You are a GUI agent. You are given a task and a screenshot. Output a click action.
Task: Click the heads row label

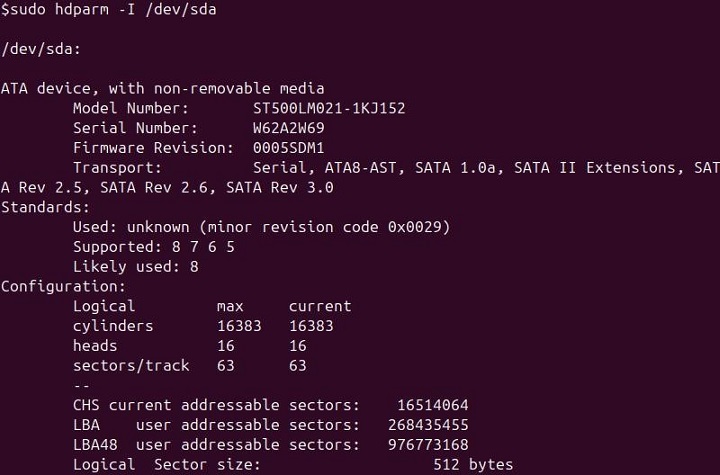pyautogui.click(x=96, y=346)
